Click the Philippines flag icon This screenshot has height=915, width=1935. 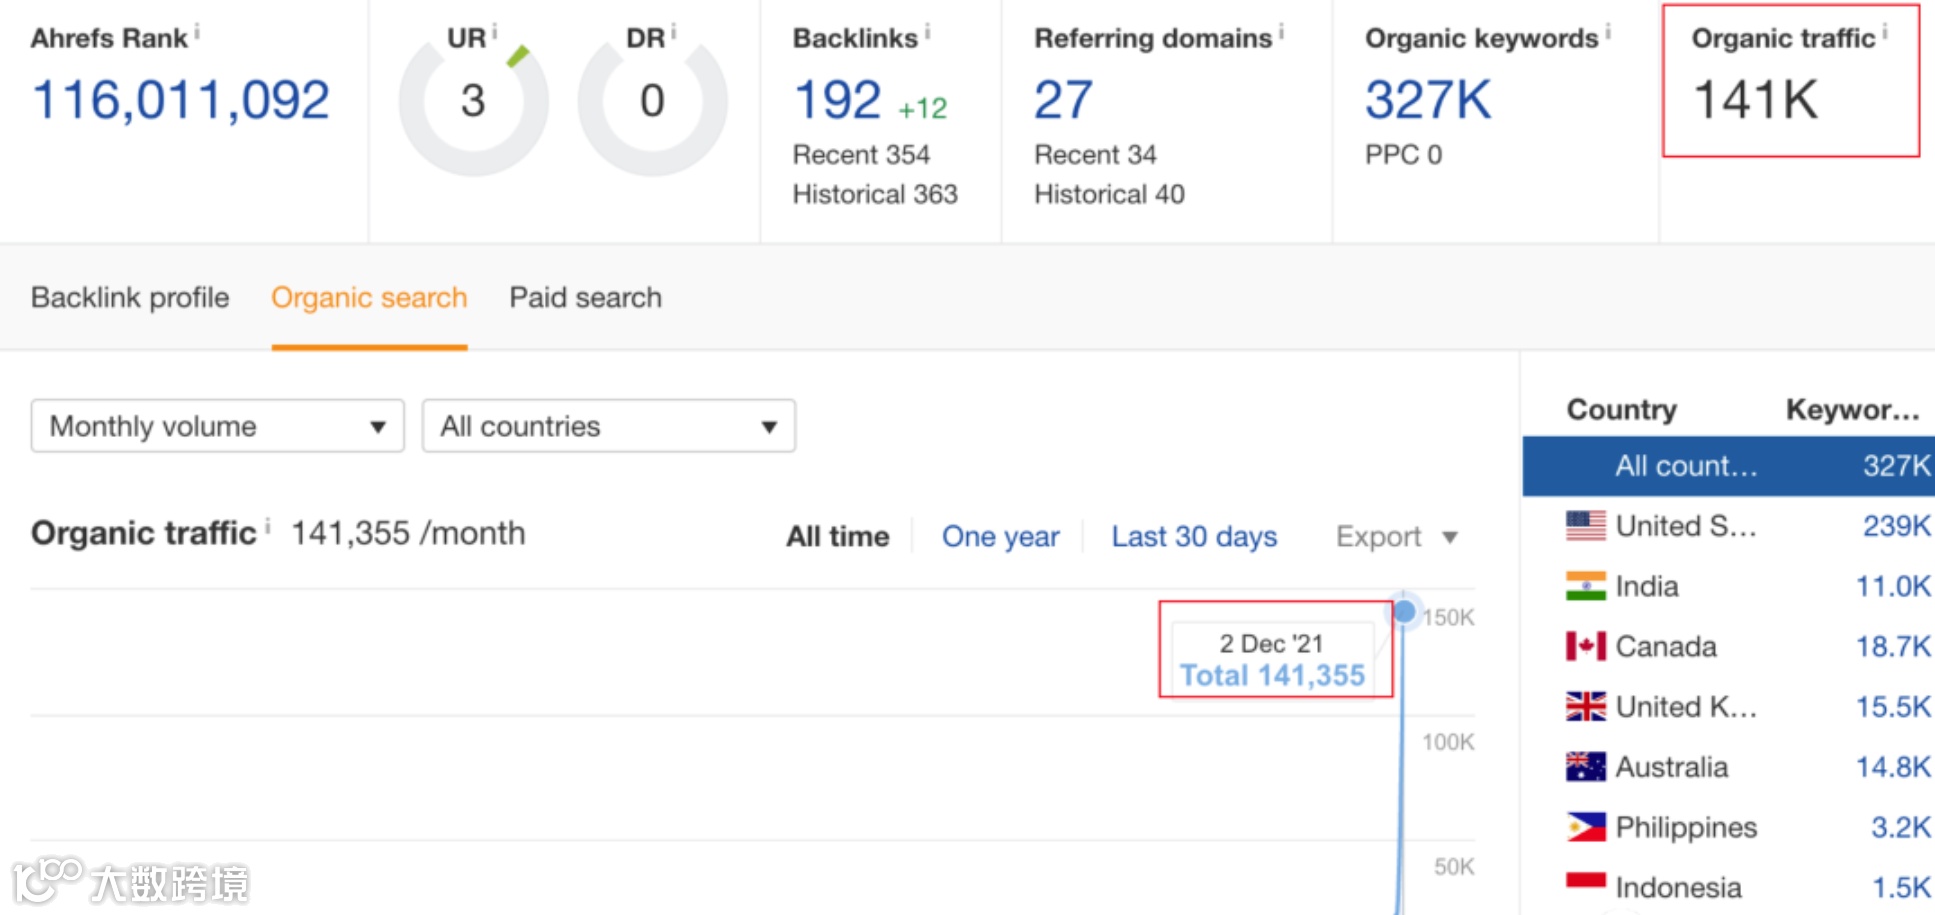click(x=1586, y=827)
